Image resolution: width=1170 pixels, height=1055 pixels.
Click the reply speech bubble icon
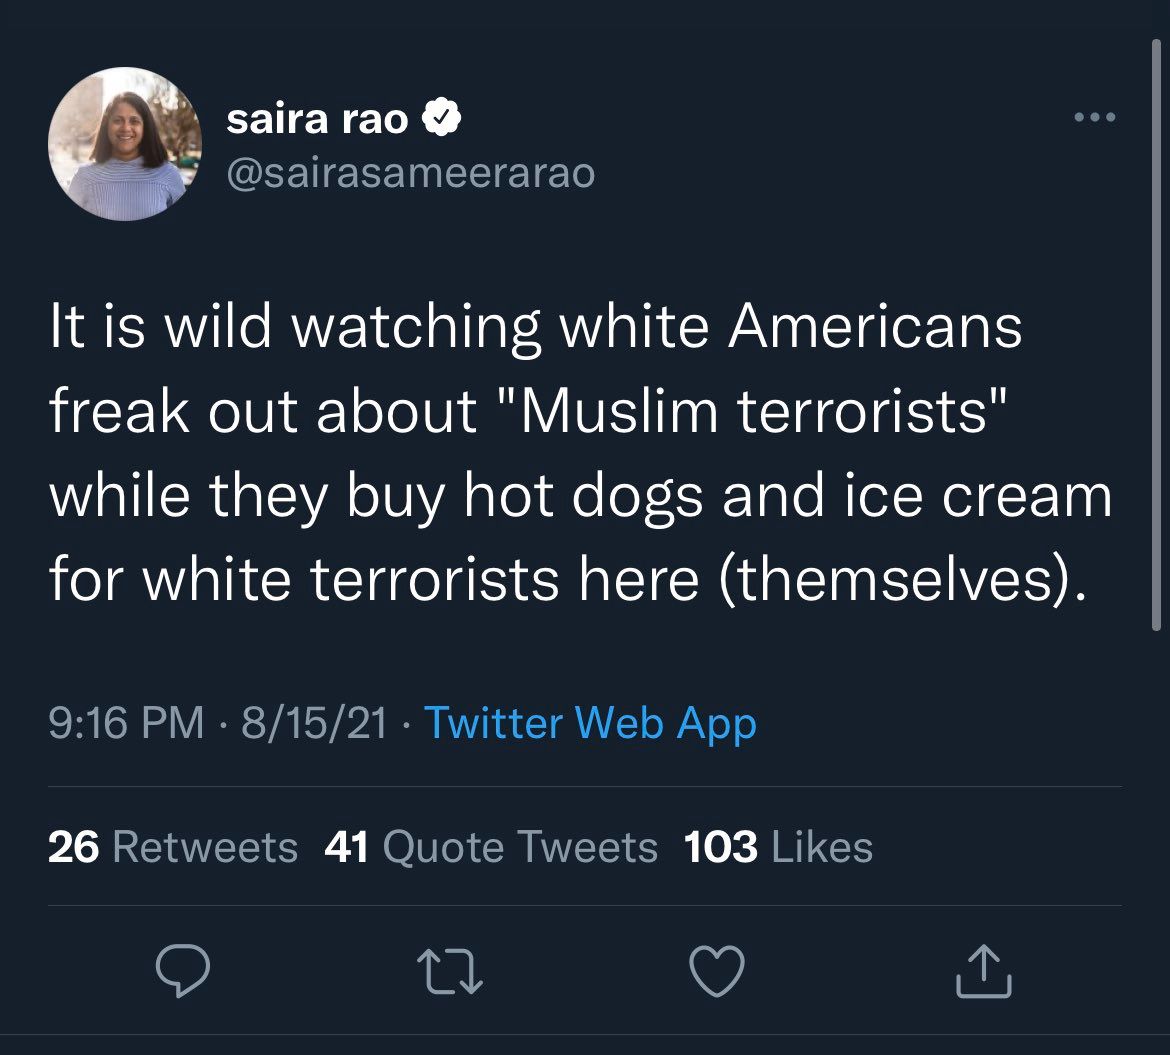pos(183,972)
